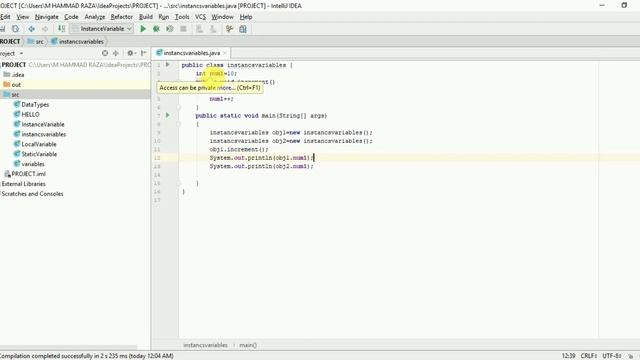Open the Window menu
The image size is (640, 360).
pyautogui.click(x=222, y=17)
